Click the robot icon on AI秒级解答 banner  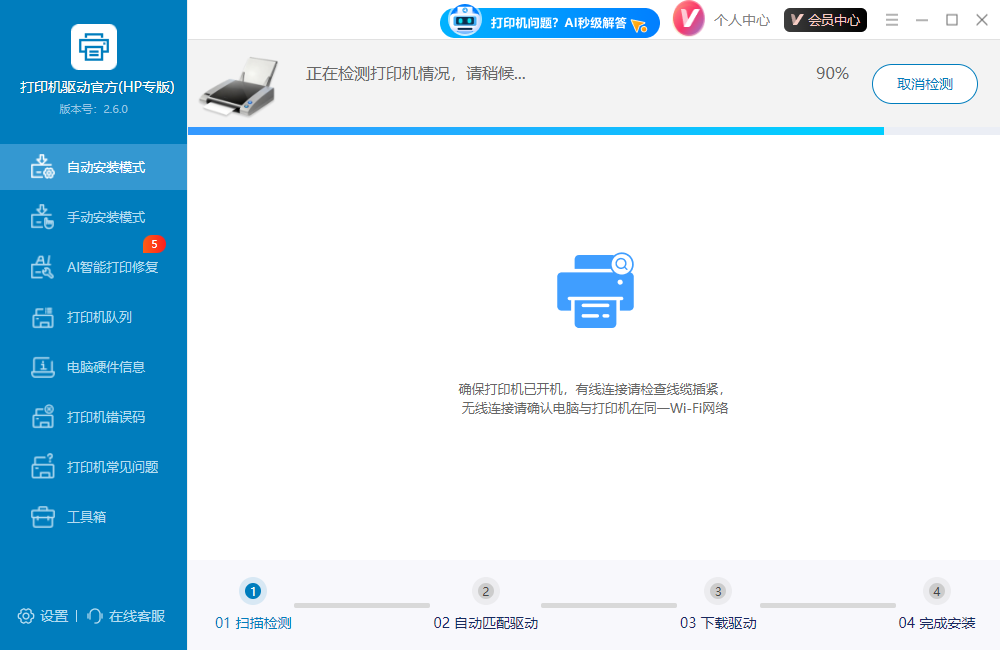coord(463,20)
